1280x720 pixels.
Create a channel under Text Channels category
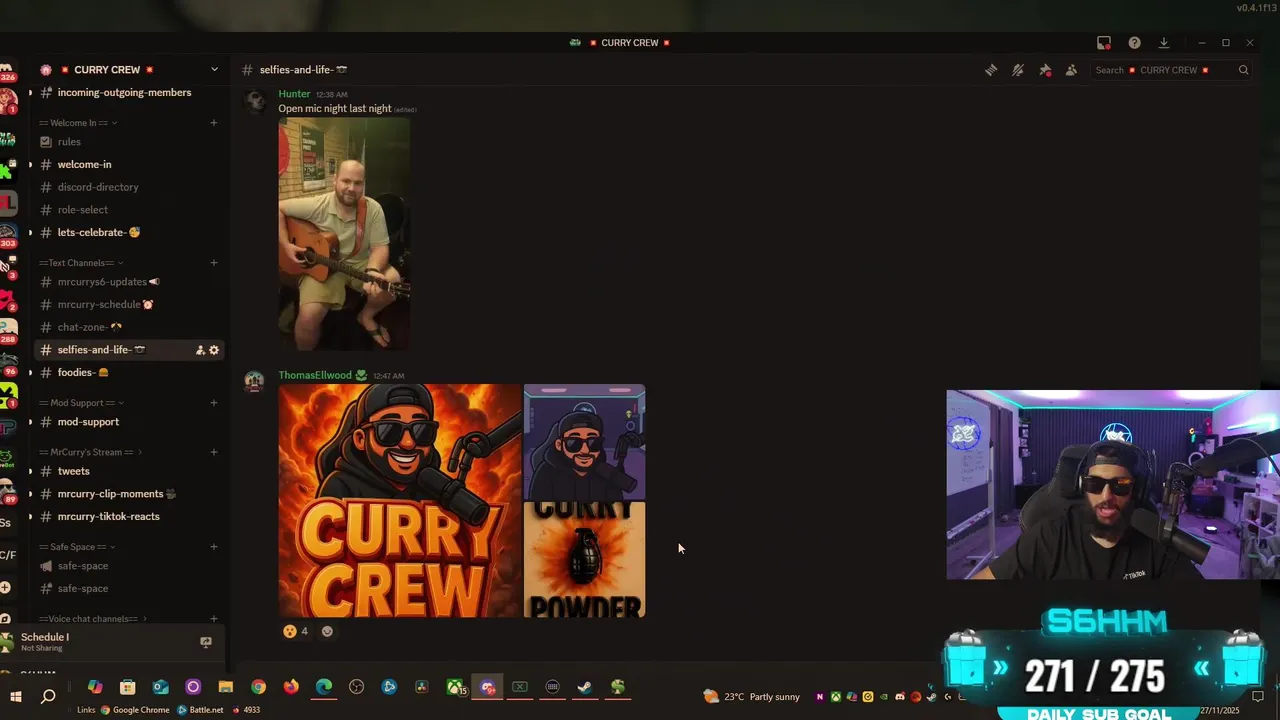click(214, 263)
